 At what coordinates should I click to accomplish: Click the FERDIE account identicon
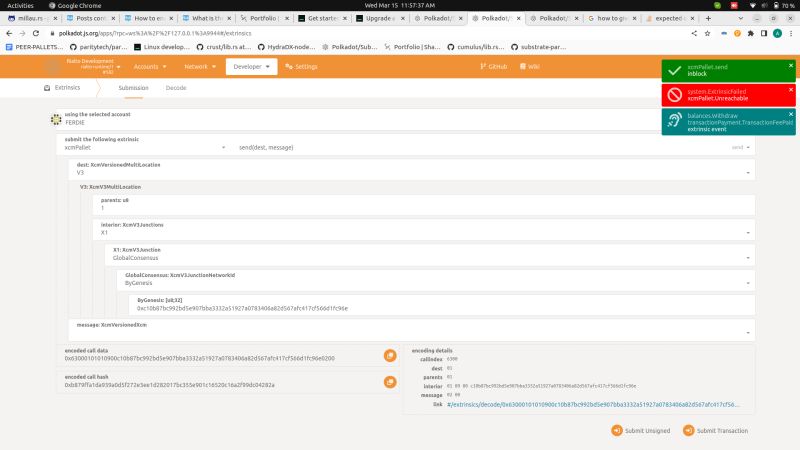point(56,119)
